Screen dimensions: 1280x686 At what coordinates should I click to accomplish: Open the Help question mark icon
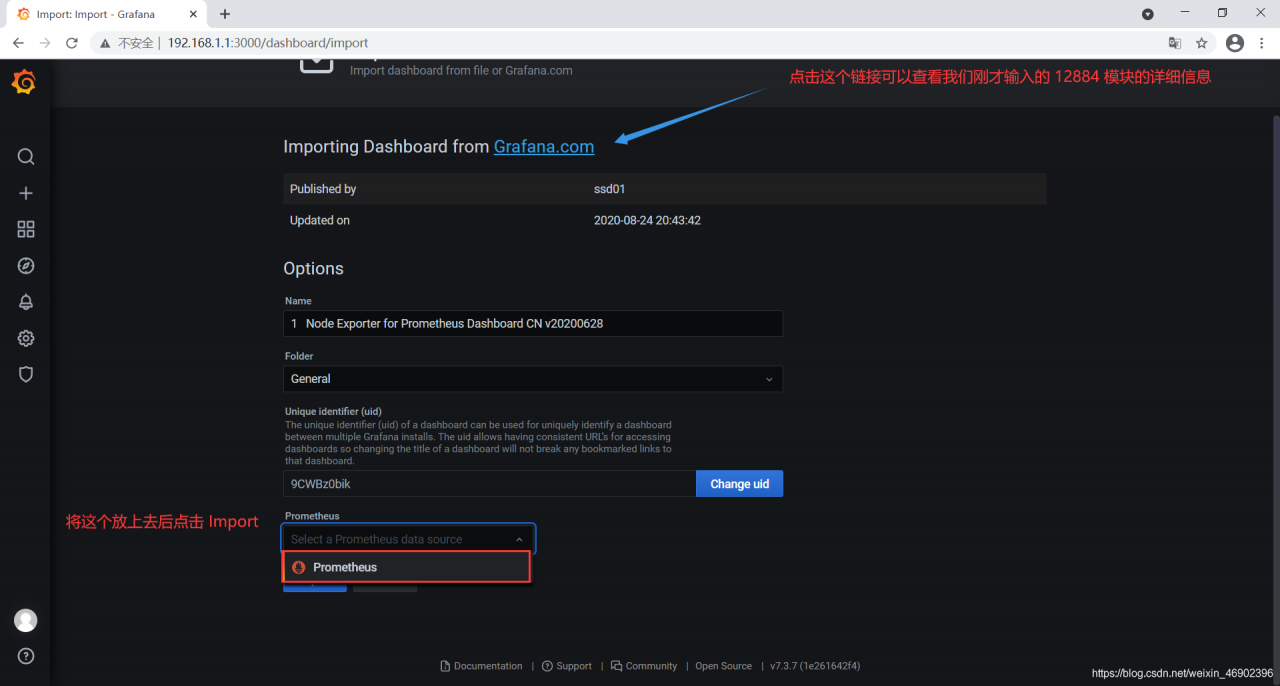(26, 656)
